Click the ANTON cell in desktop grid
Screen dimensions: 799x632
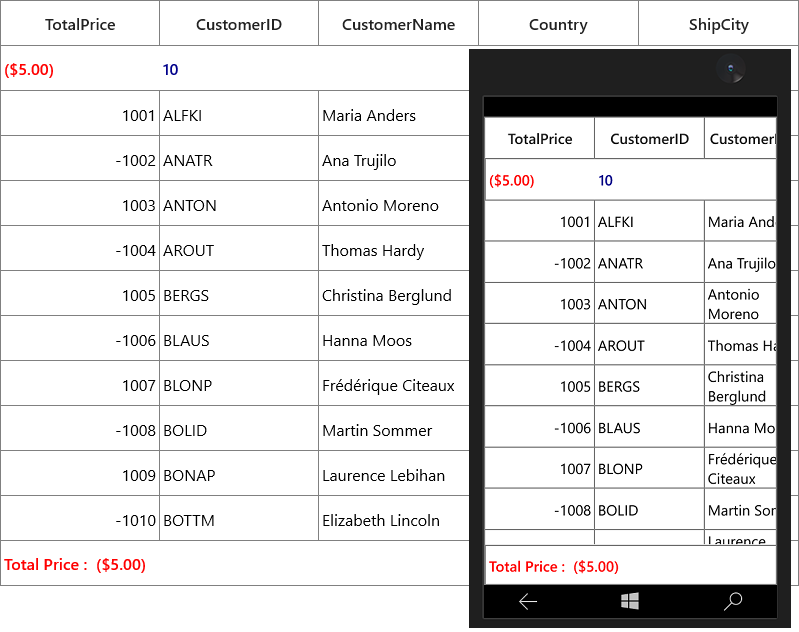point(239,203)
